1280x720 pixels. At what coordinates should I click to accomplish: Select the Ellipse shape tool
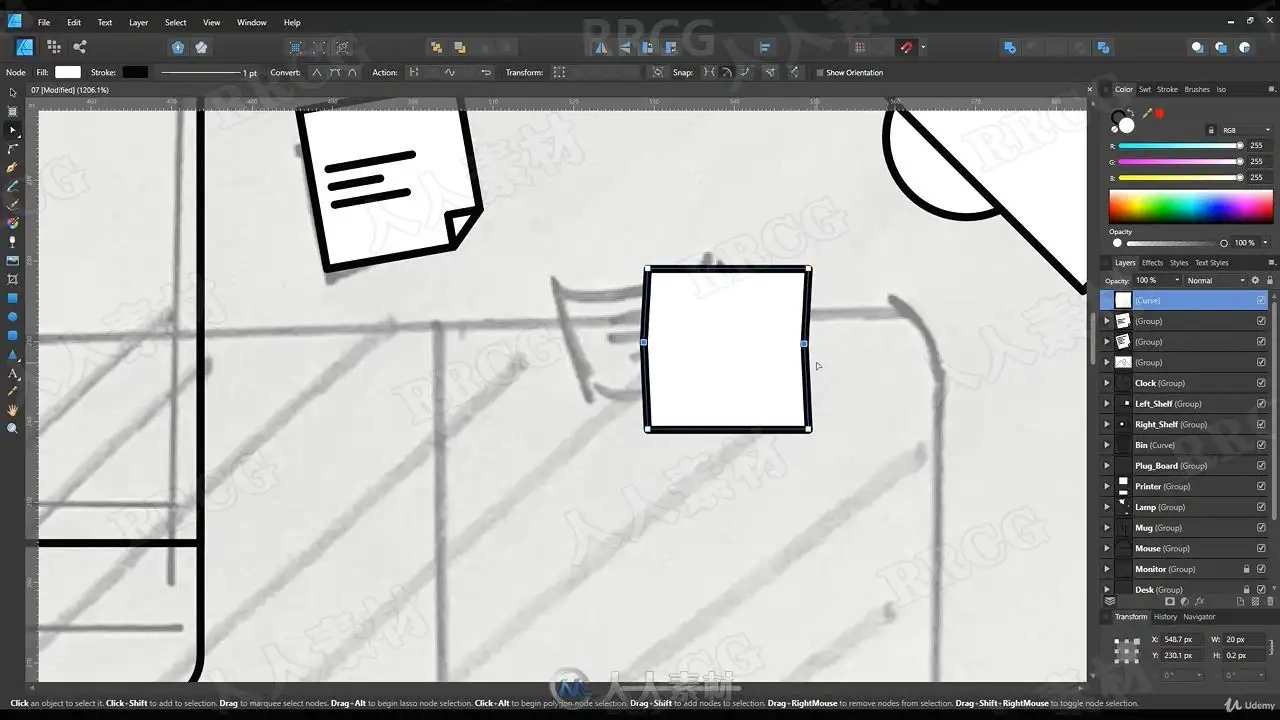tap(12, 317)
